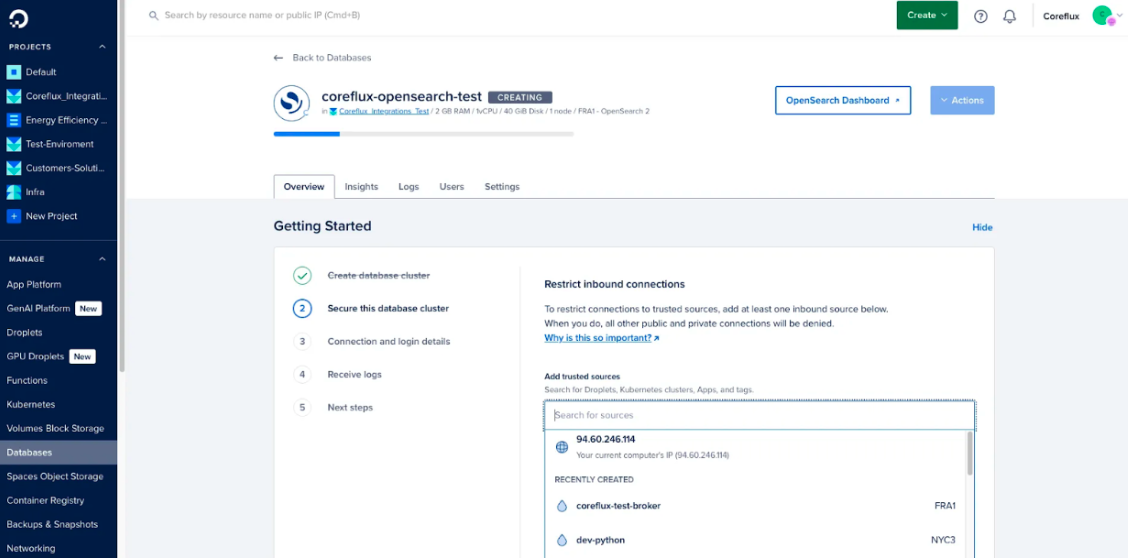This screenshot has width=1128, height=558.
Task: Collapse the PROJECTS section chevron
Action: (x=102, y=47)
